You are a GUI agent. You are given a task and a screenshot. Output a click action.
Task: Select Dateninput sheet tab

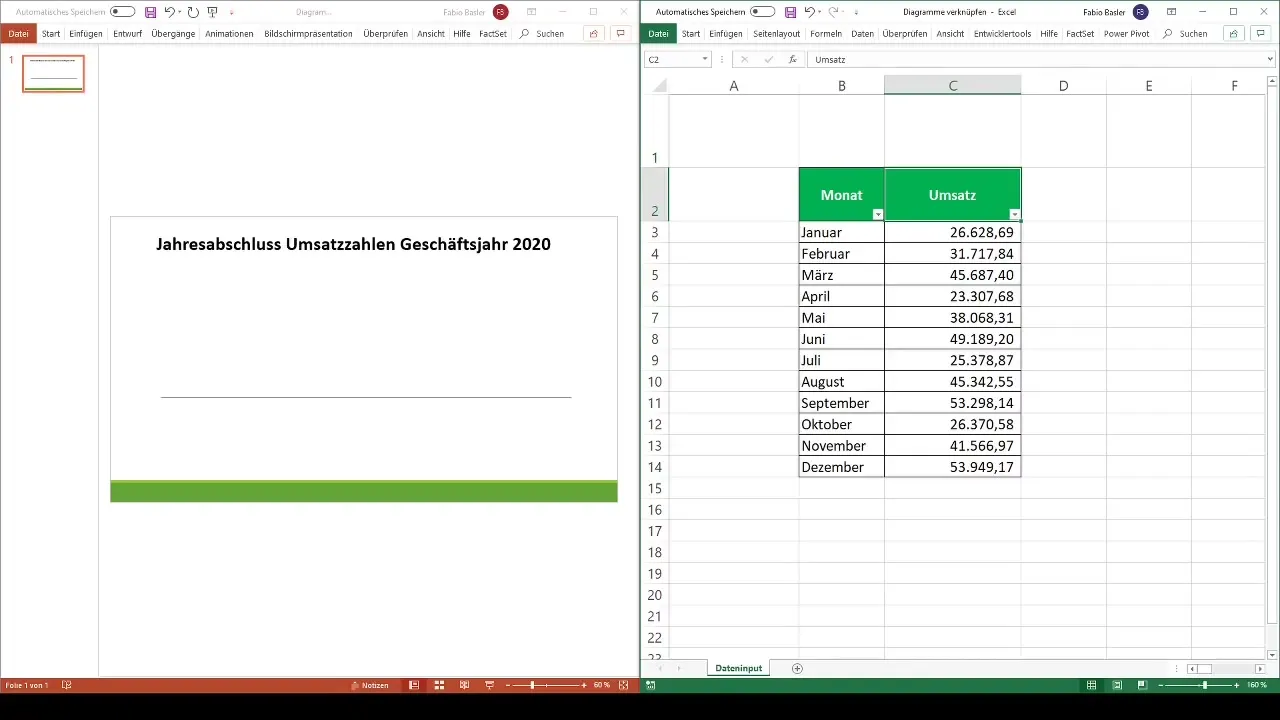tap(739, 668)
